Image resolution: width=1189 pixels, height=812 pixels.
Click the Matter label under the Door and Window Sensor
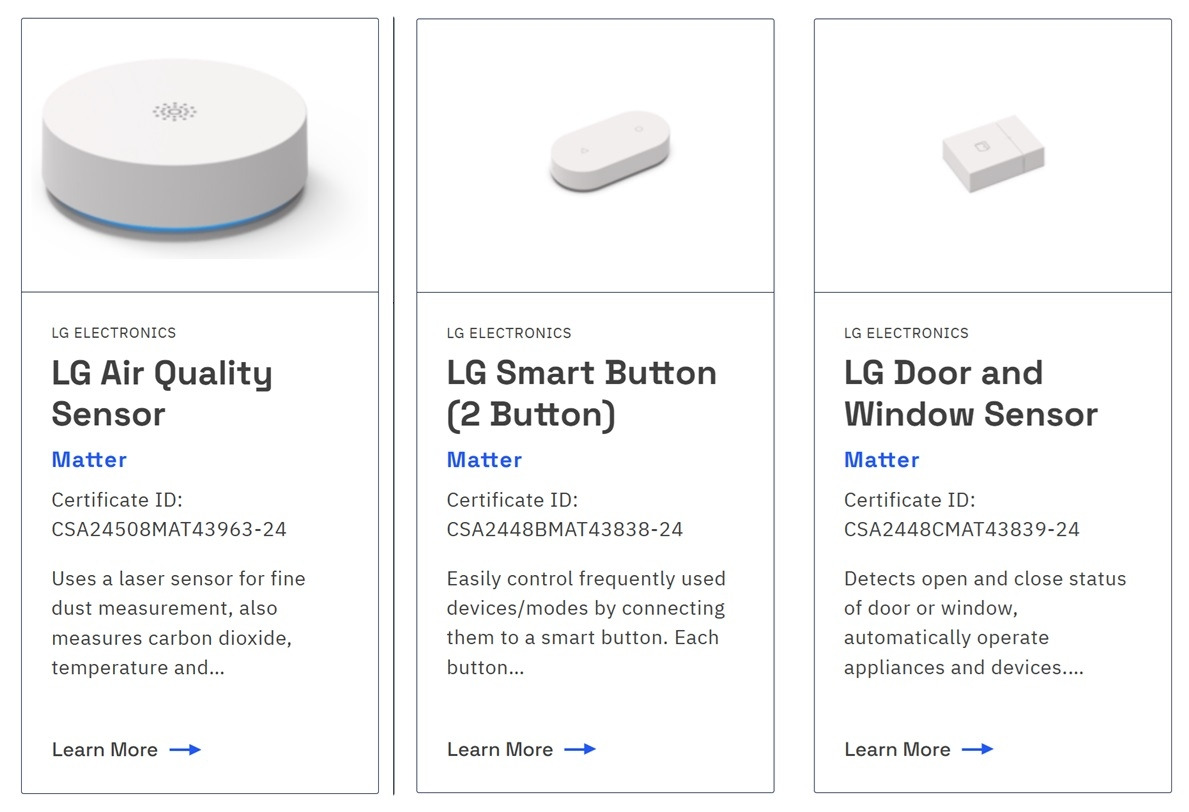tap(881, 460)
